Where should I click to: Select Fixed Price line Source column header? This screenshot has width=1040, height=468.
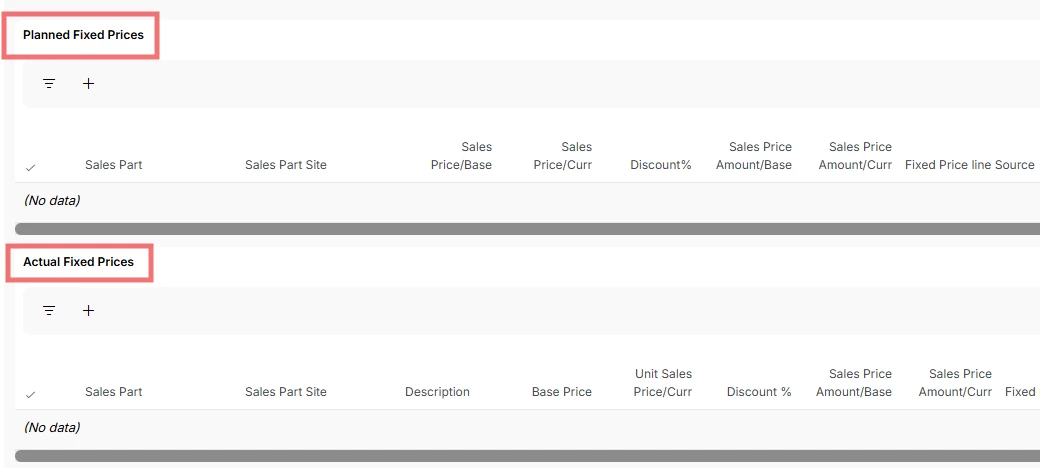point(969,165)
